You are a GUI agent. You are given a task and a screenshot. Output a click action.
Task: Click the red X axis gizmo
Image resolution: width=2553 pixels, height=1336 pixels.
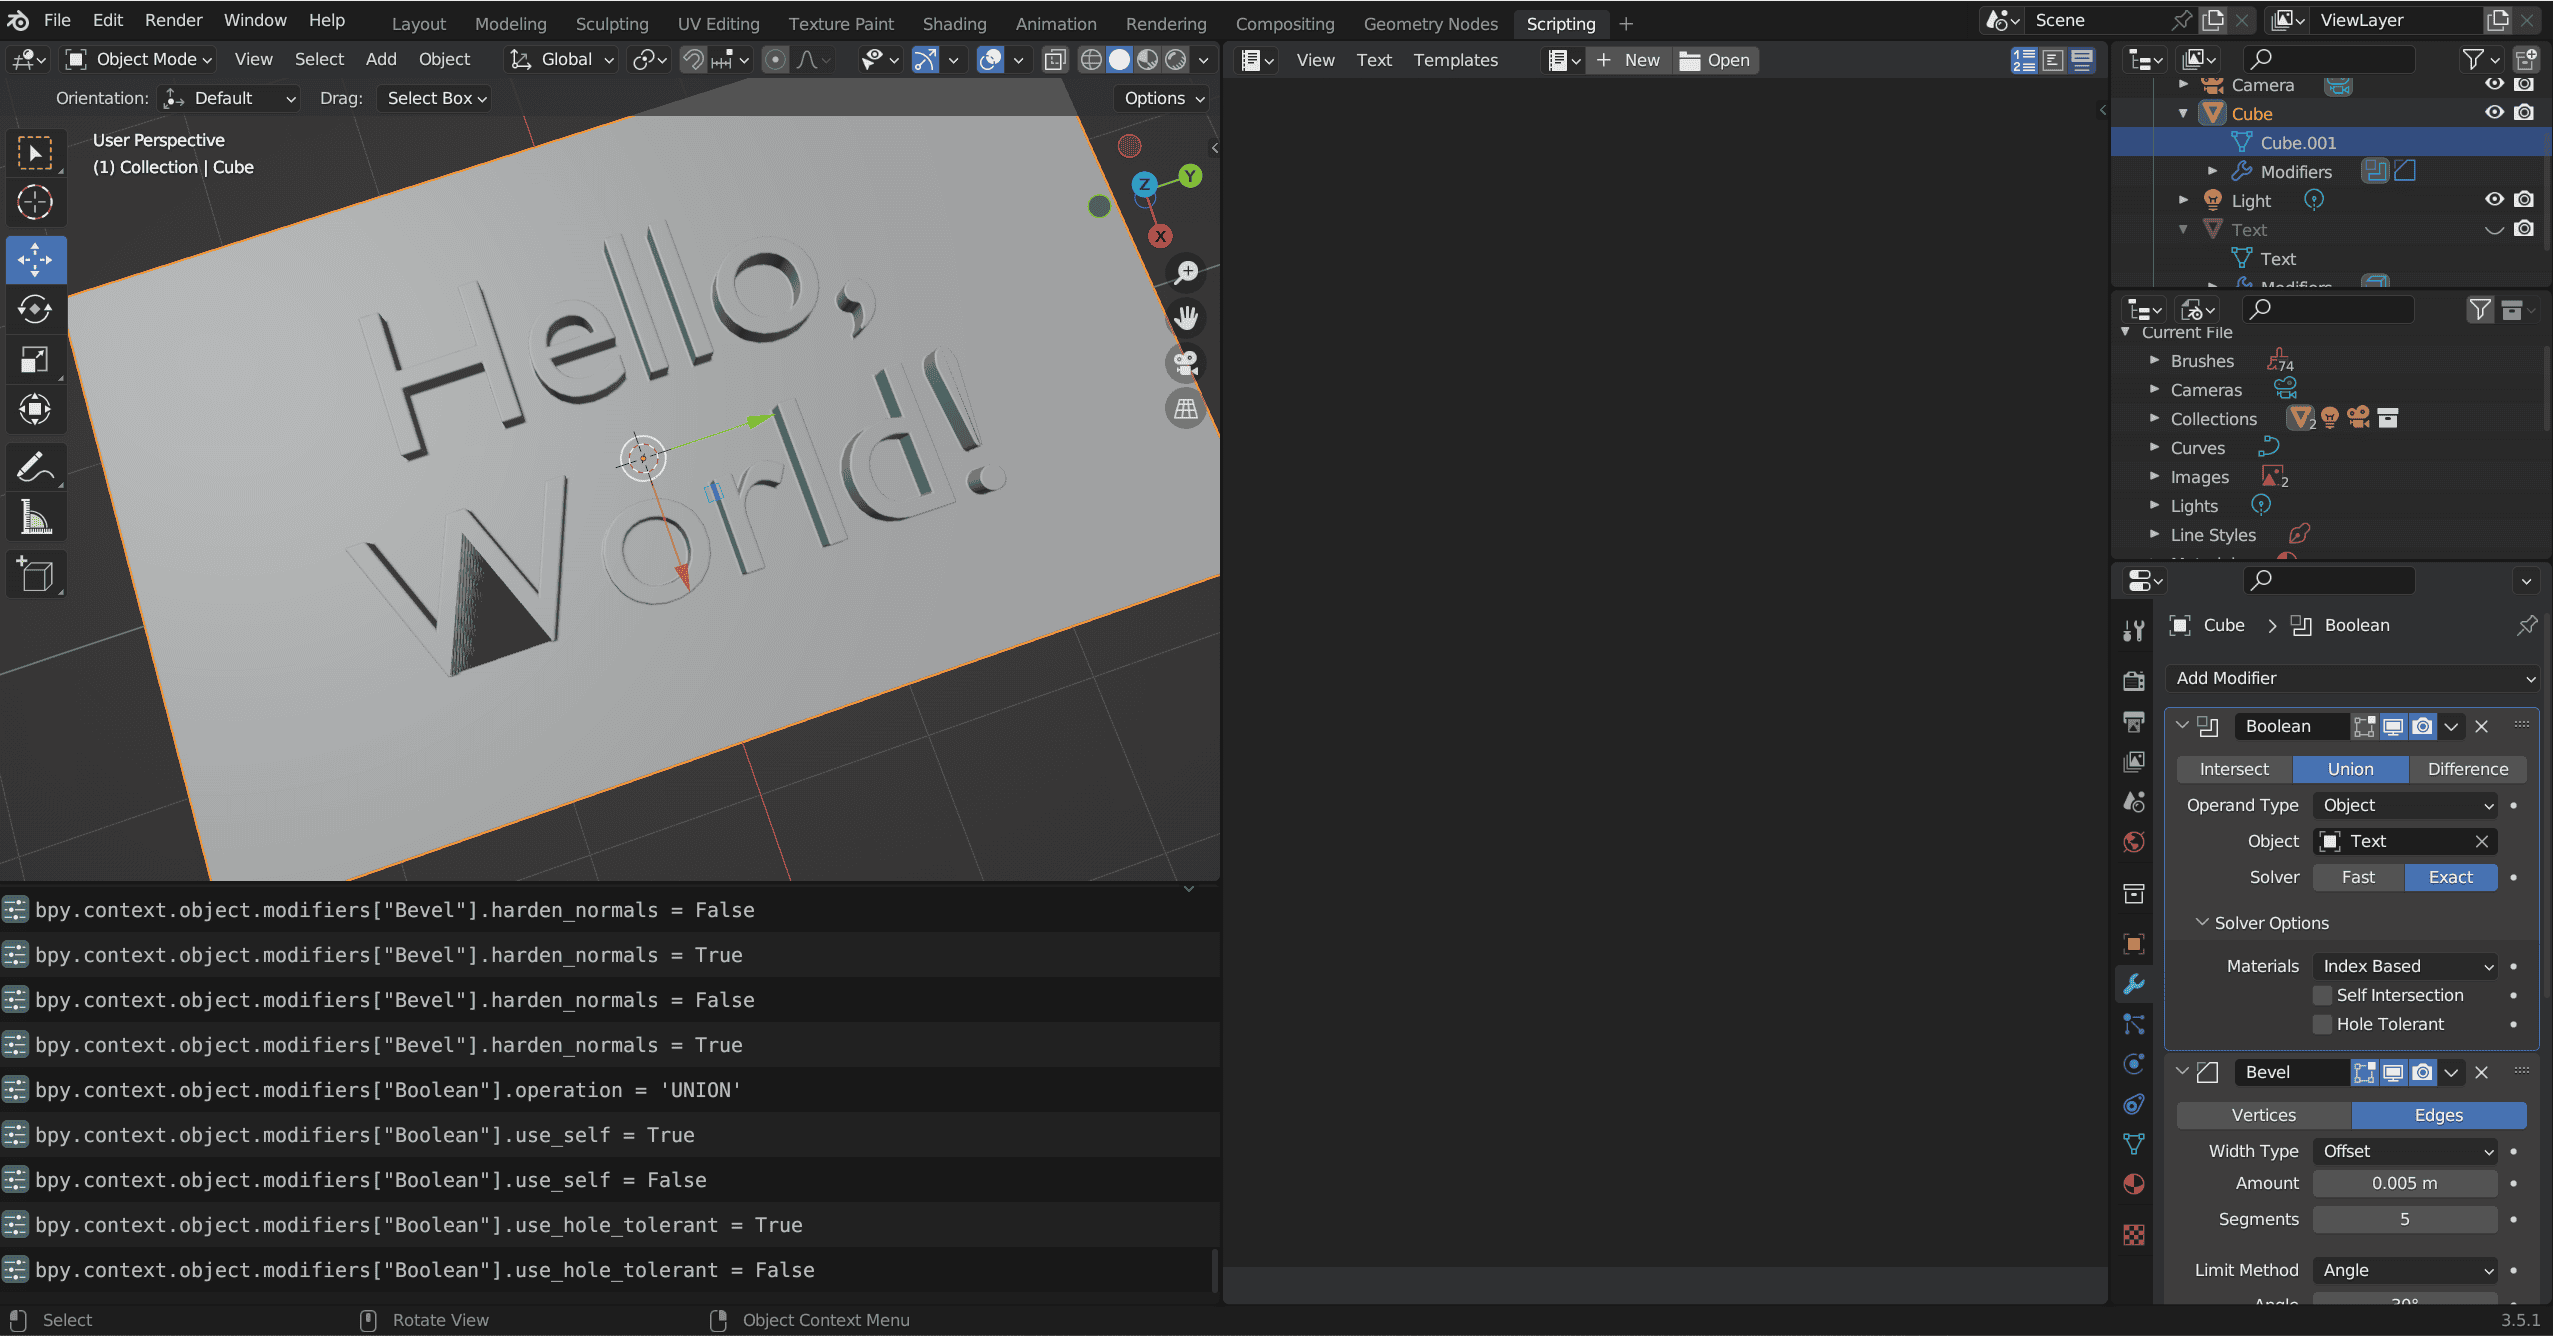pos(1160,237)
